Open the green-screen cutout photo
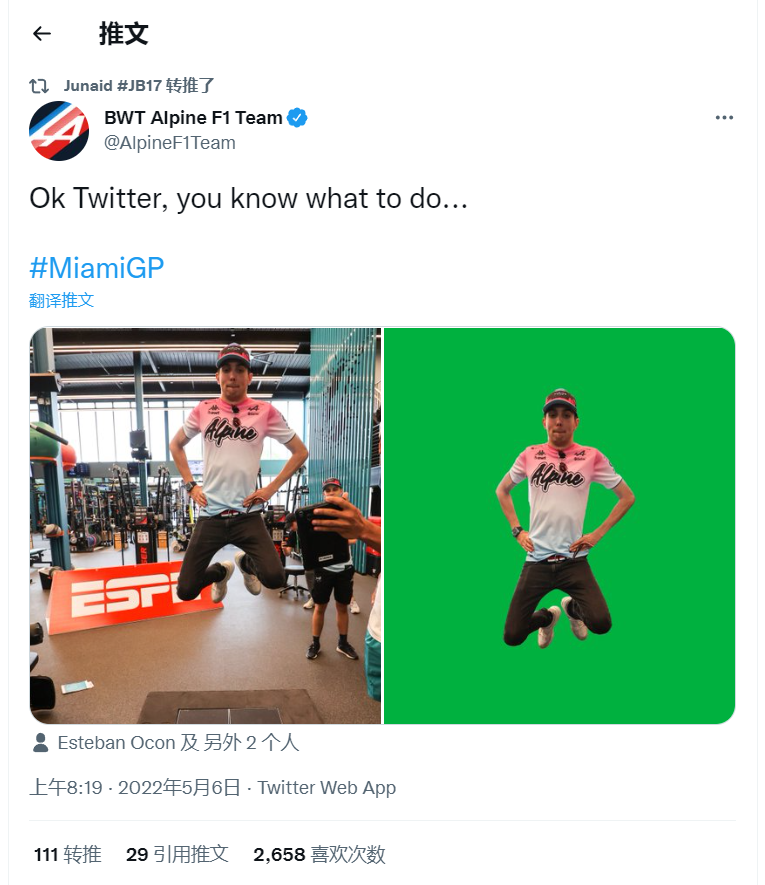The image size is (765, 885). tap(559, 525)
